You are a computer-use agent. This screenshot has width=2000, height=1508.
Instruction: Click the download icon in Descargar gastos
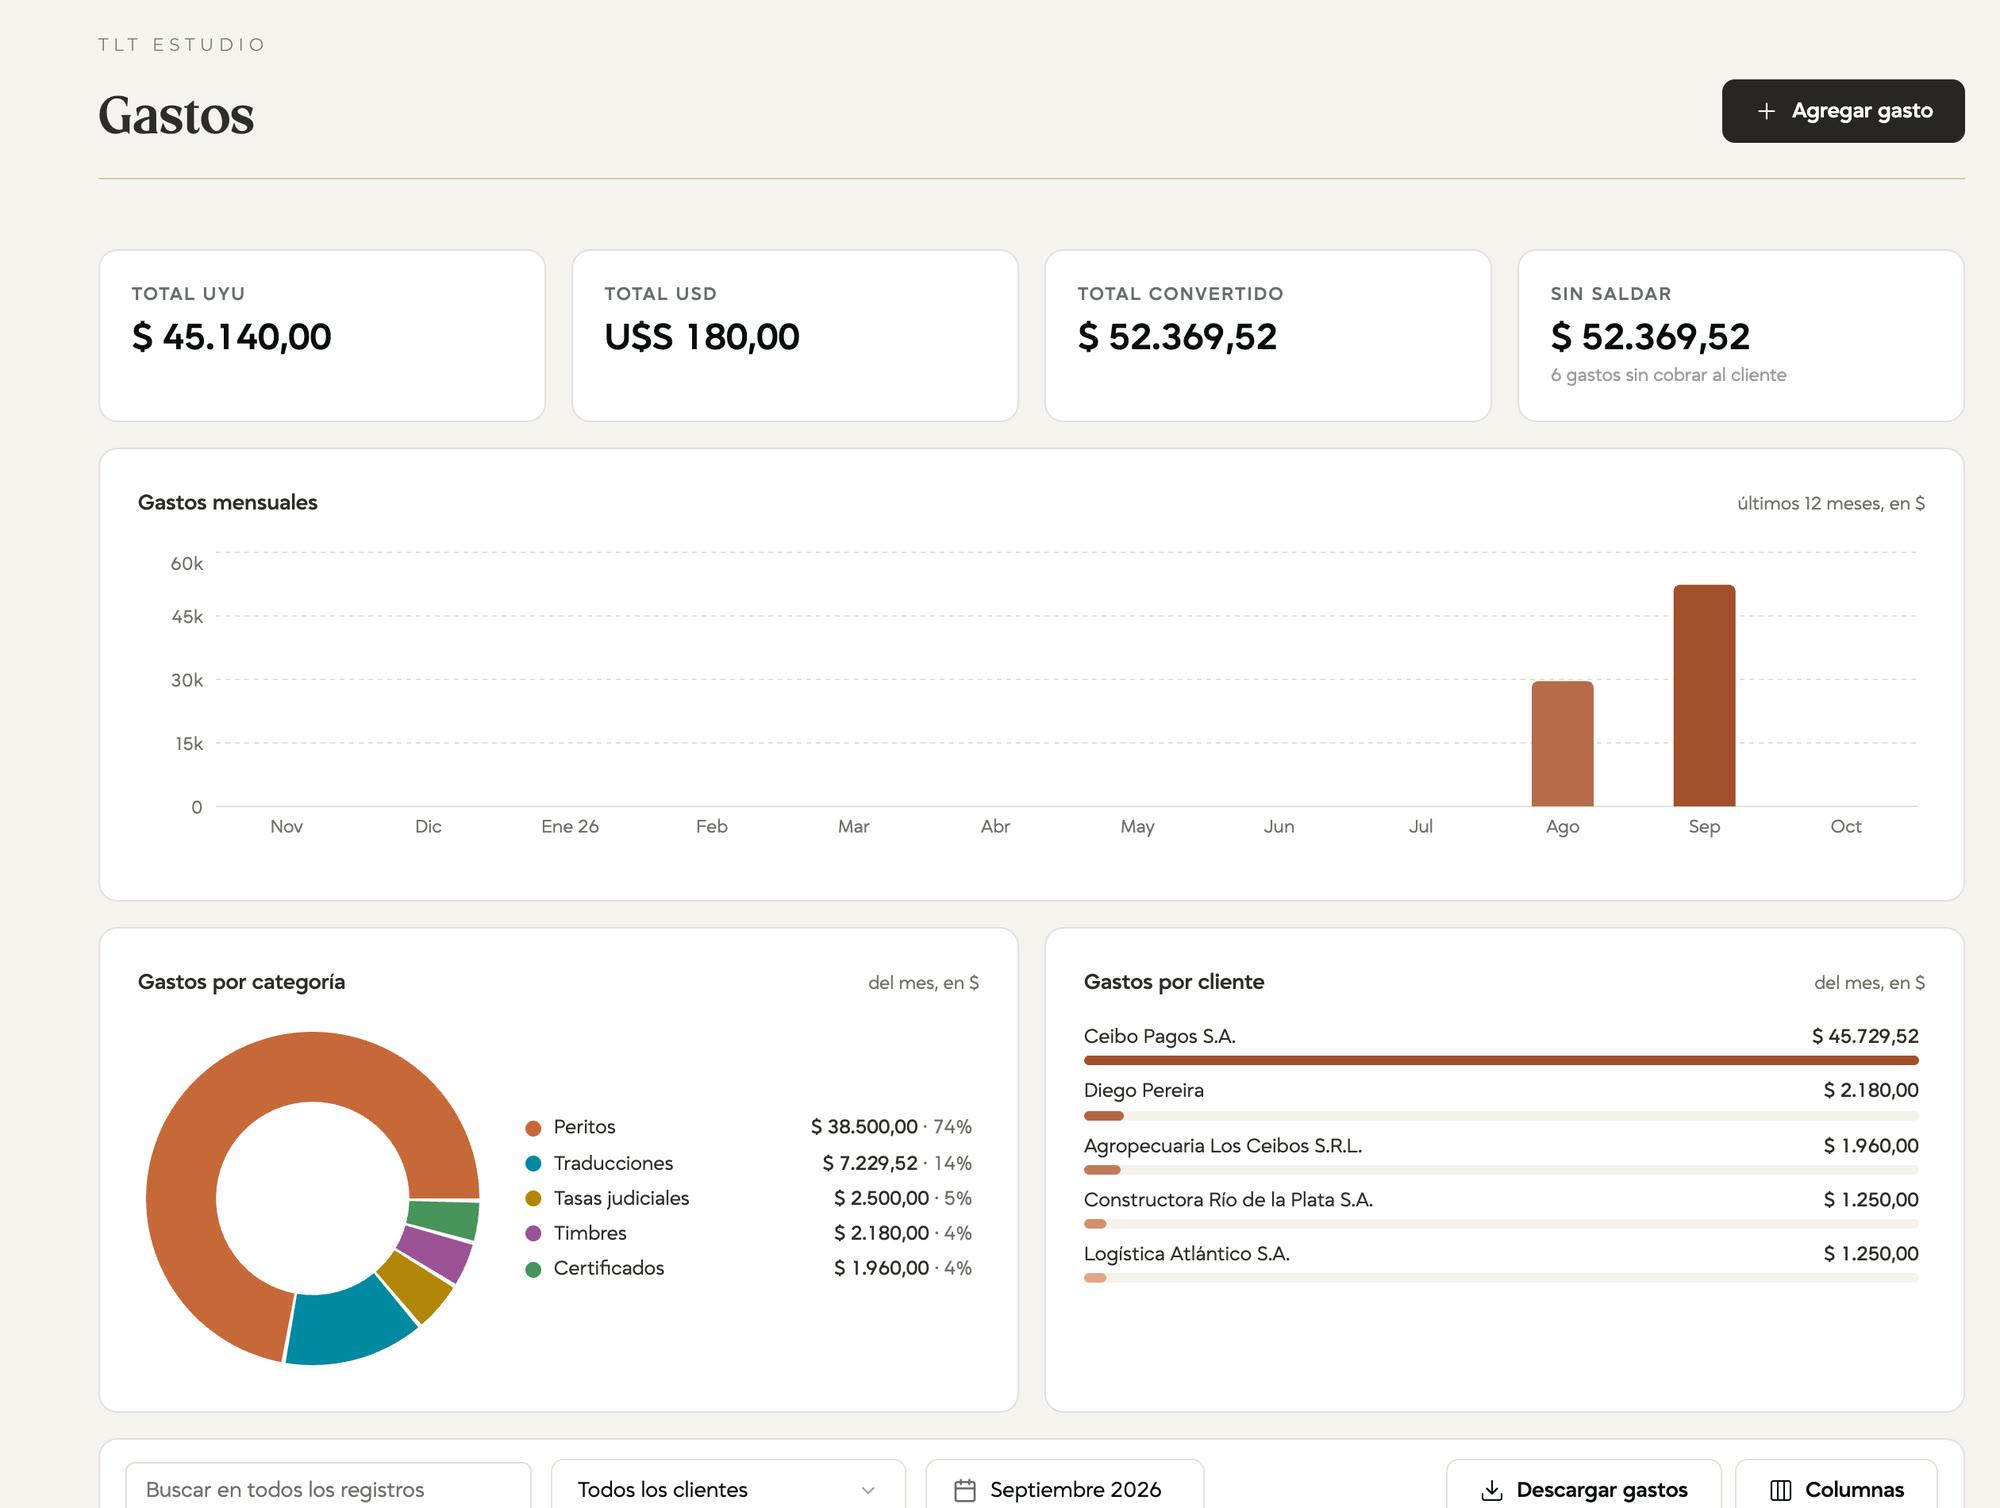coord(1492,1490)
